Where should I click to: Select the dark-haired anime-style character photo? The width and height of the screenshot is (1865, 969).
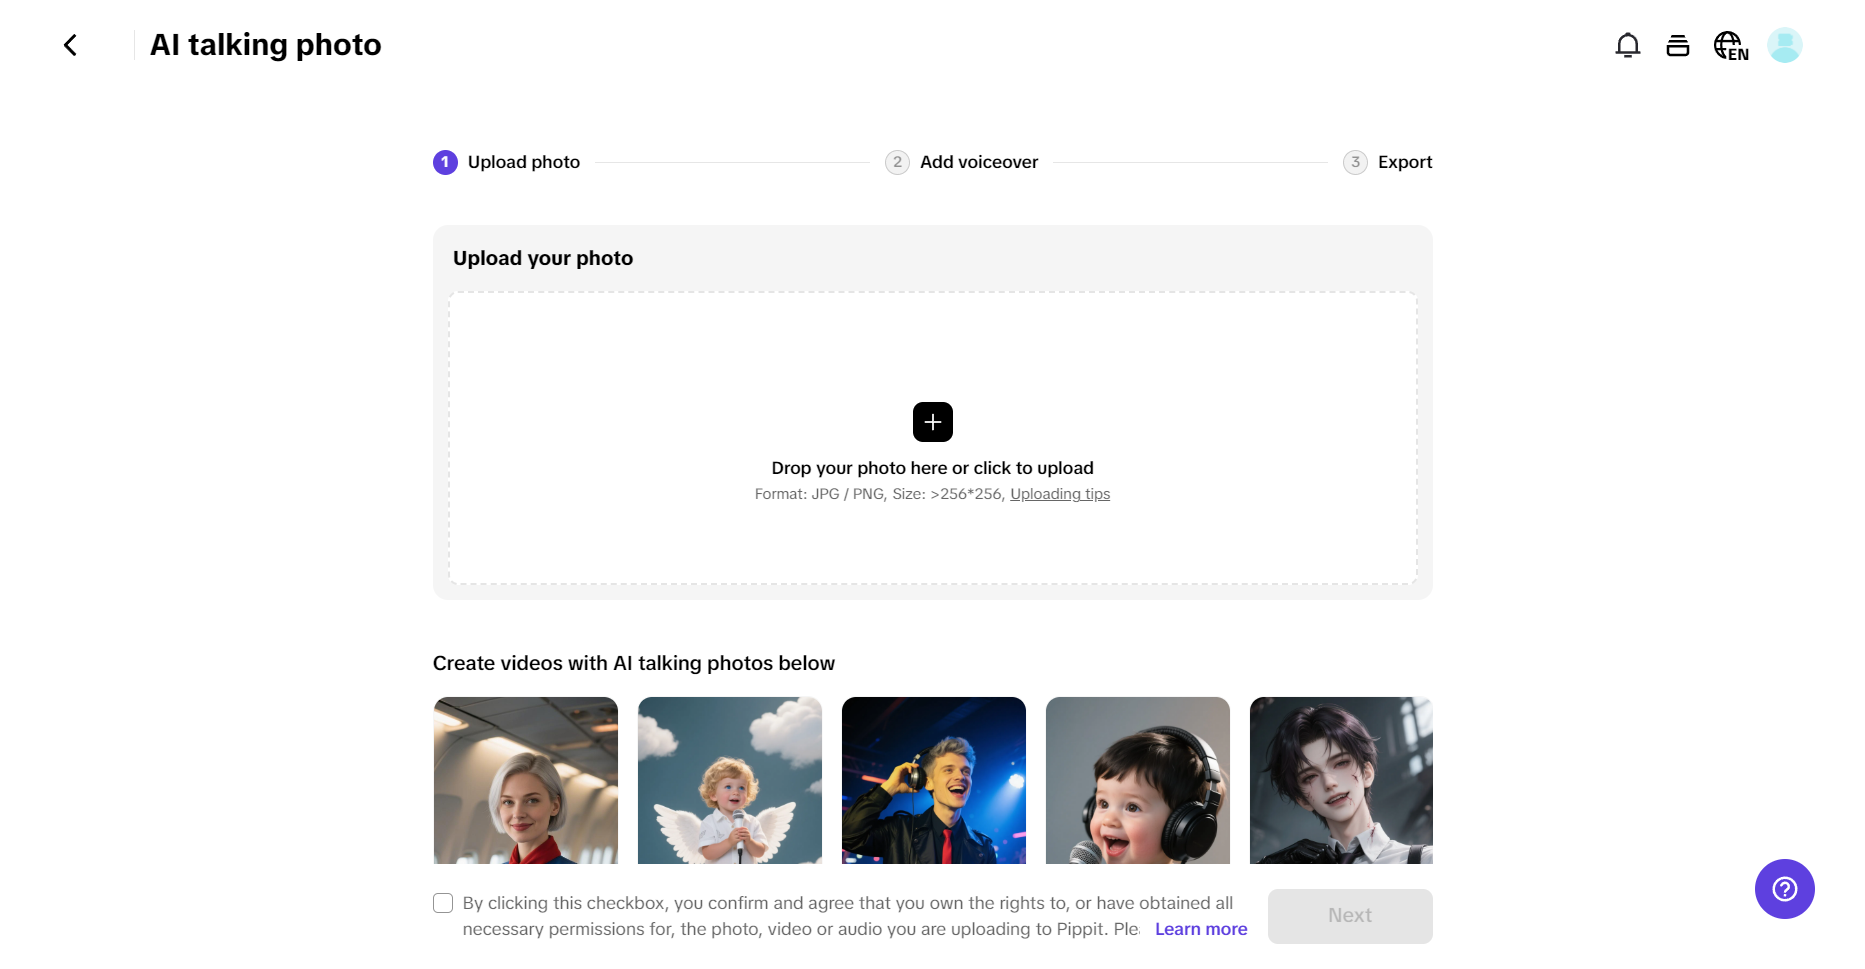1341,780
